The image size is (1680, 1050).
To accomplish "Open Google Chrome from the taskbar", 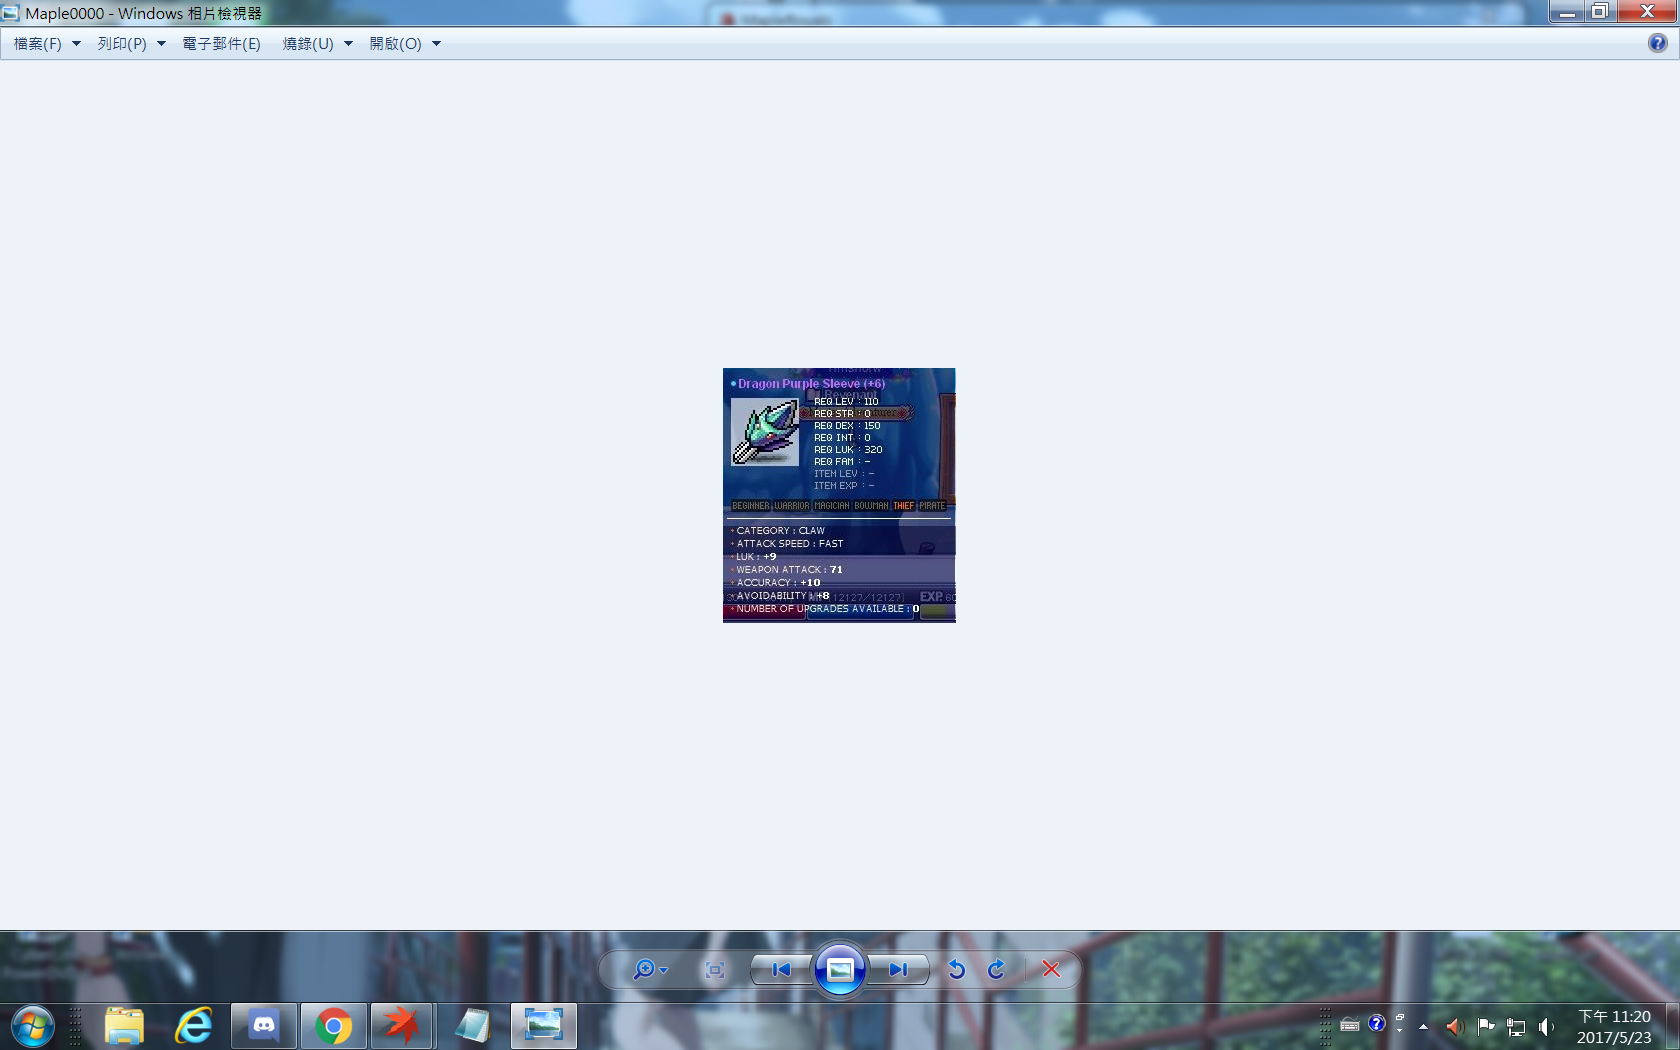I will click(333, 1026).
